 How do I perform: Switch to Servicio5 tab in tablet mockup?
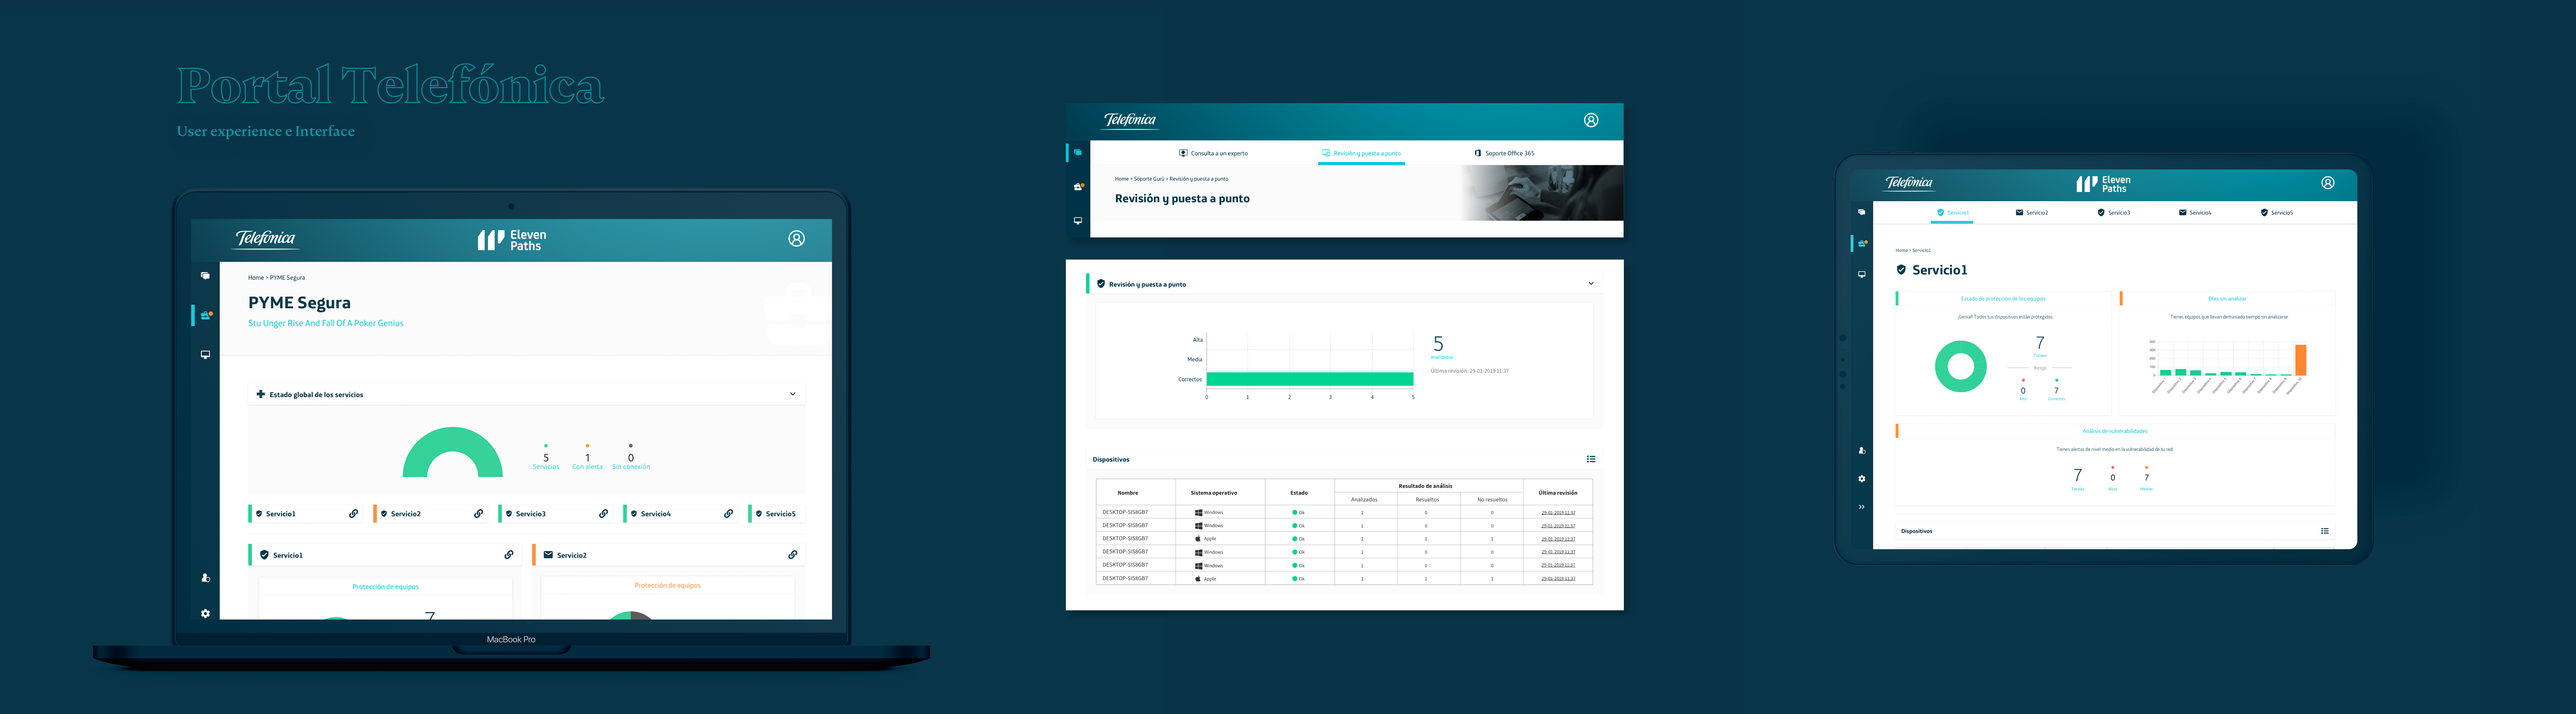2277,212
